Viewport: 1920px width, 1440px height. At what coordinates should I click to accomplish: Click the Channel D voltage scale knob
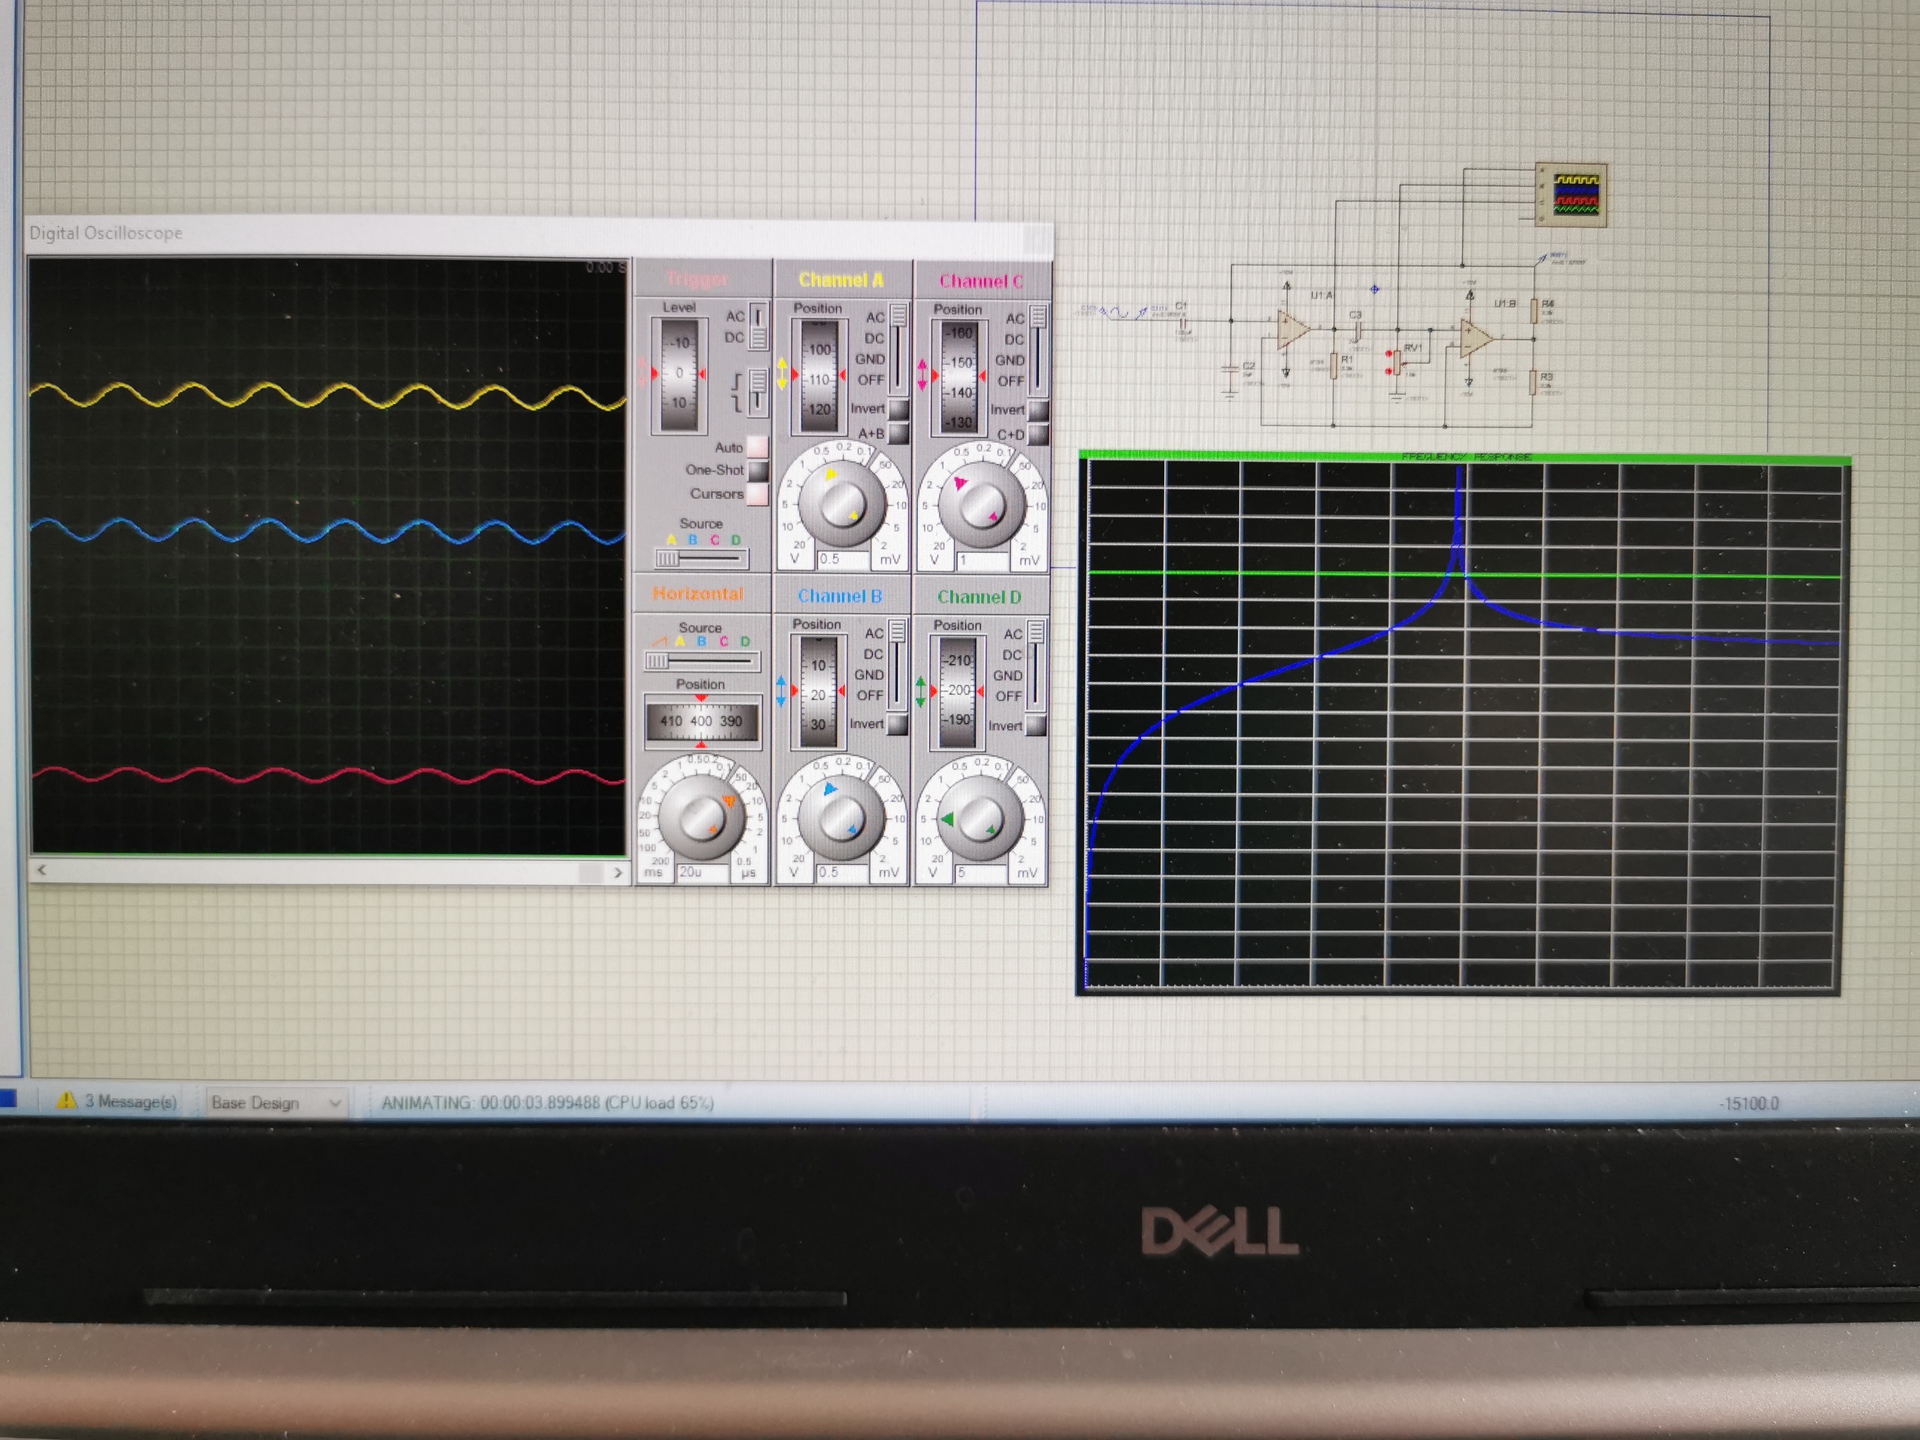point(979,819)
